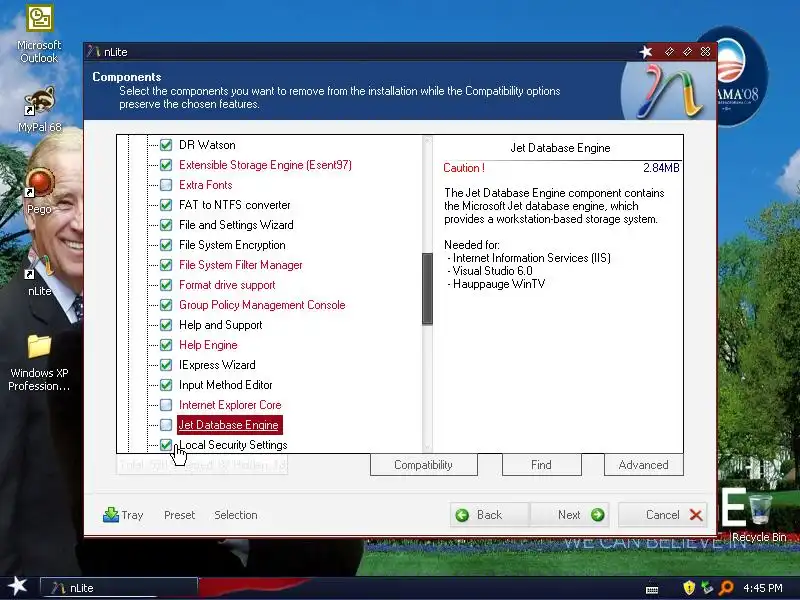Viewport: 800px width, 600px height.
Task: Open the Recycle Bin icon
Action: 759,516
